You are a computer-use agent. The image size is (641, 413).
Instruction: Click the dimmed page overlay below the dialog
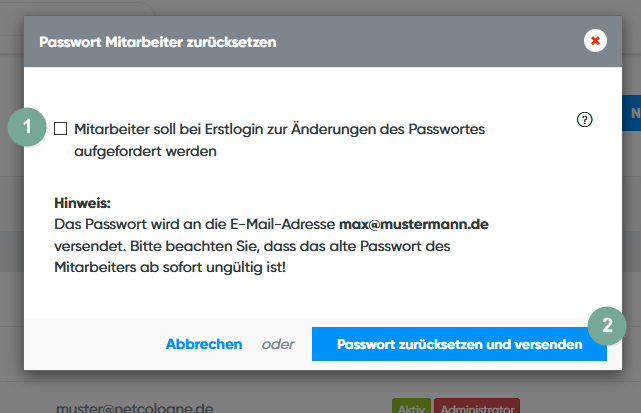(250, 392)
